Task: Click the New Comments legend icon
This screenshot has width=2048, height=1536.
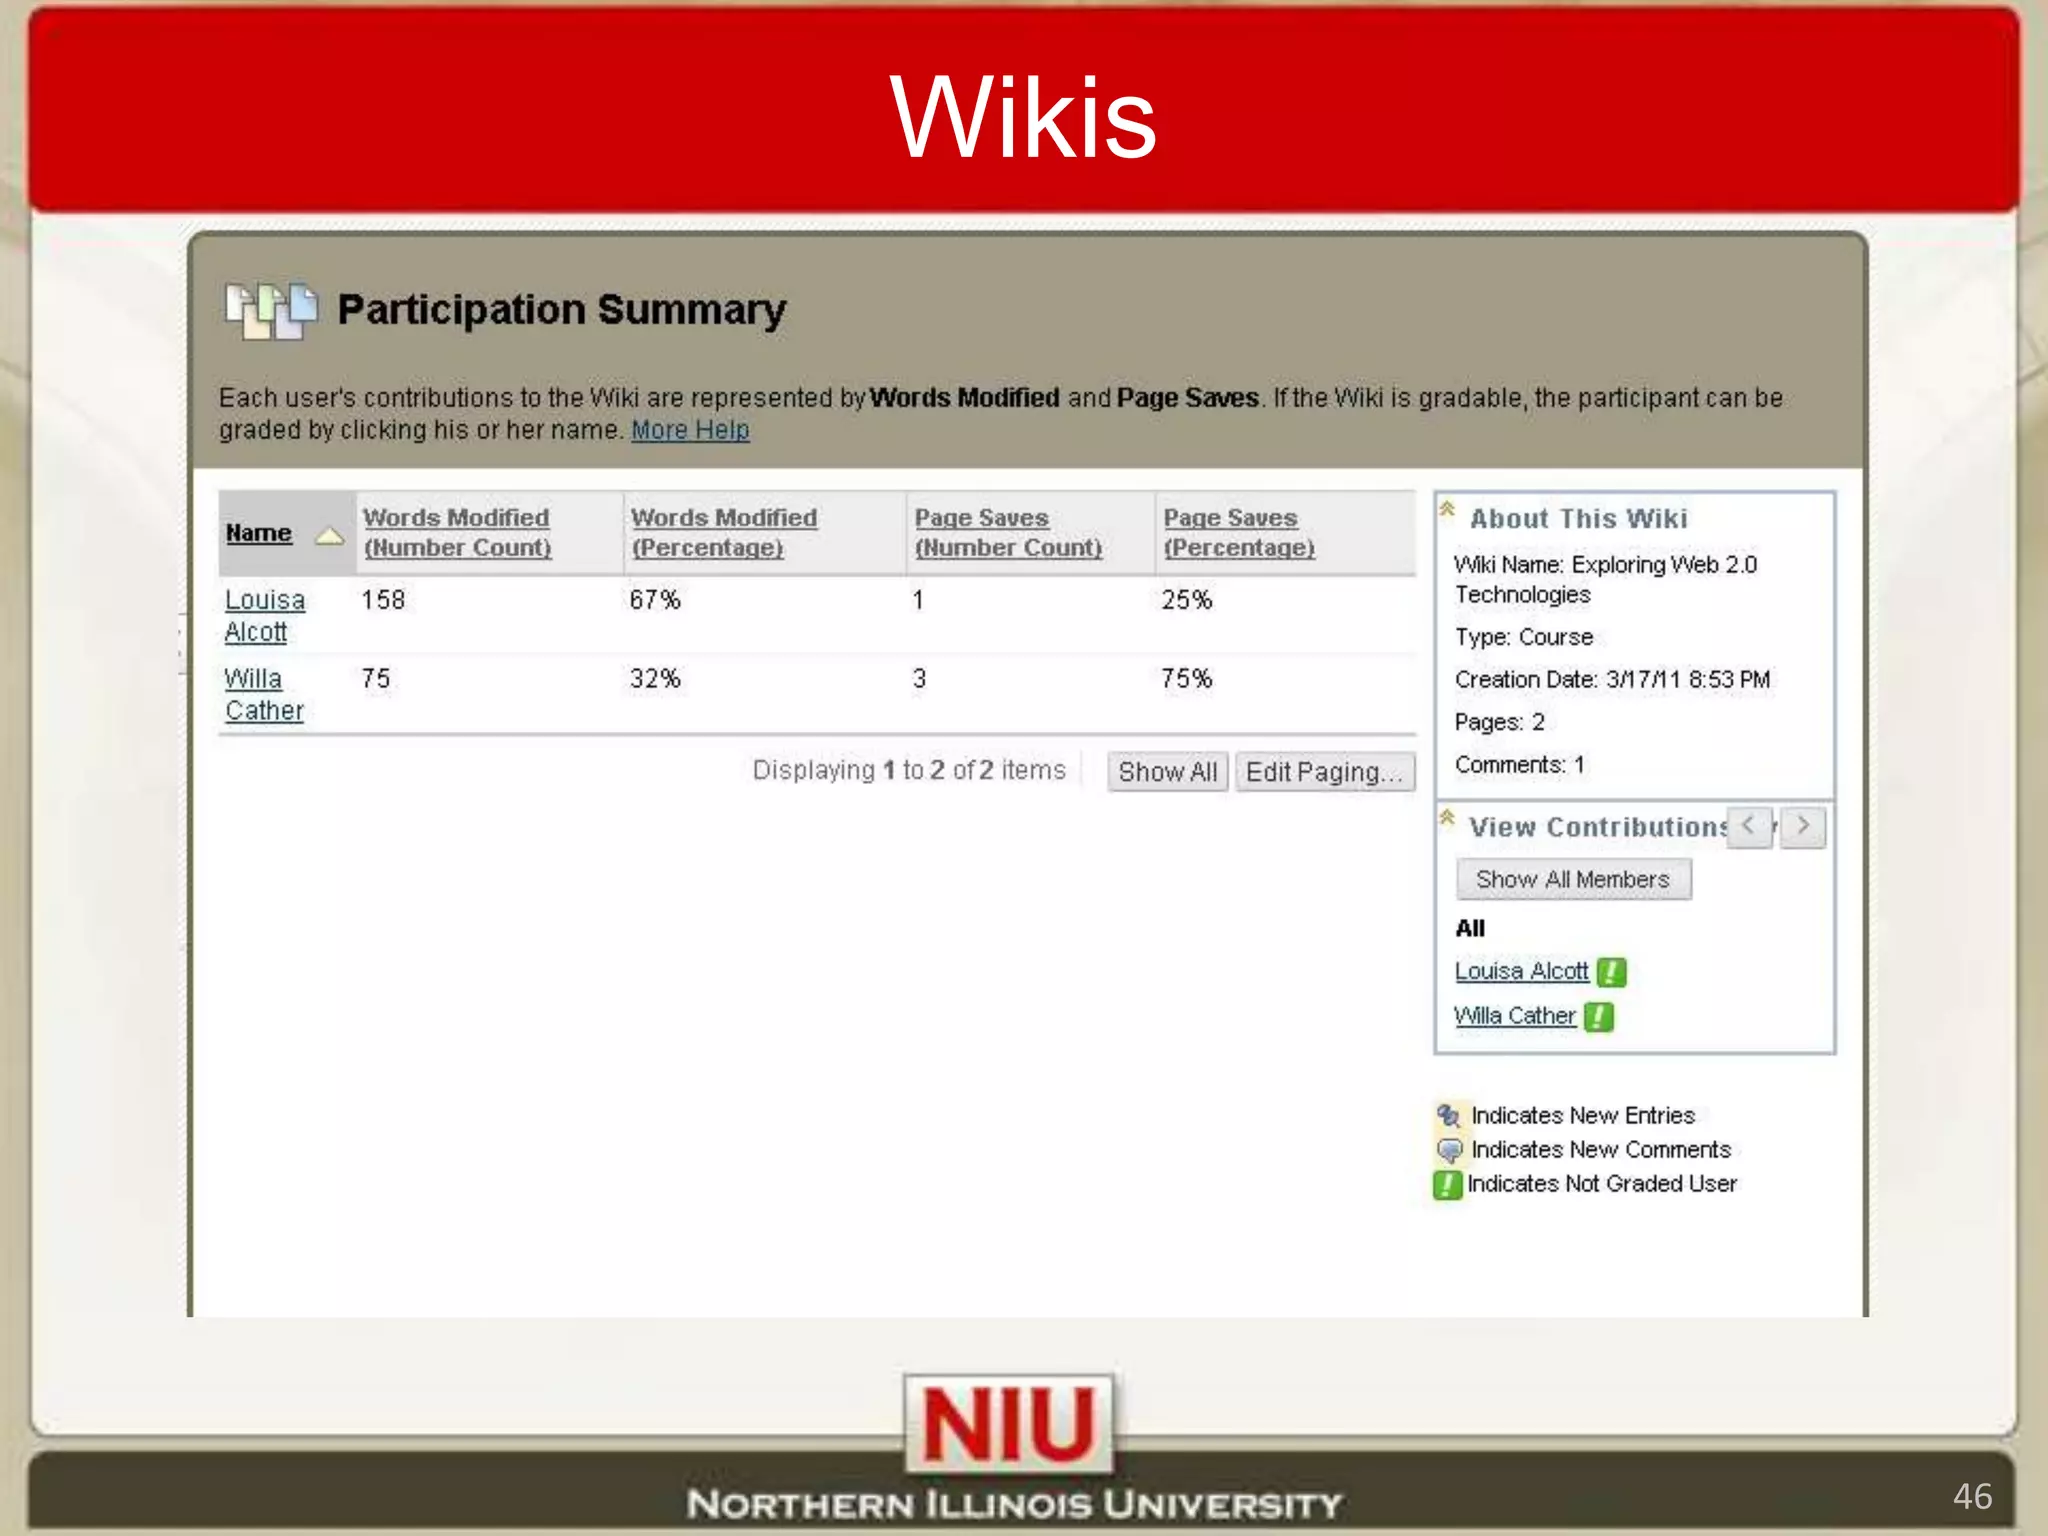Action: [1449, 1150]
